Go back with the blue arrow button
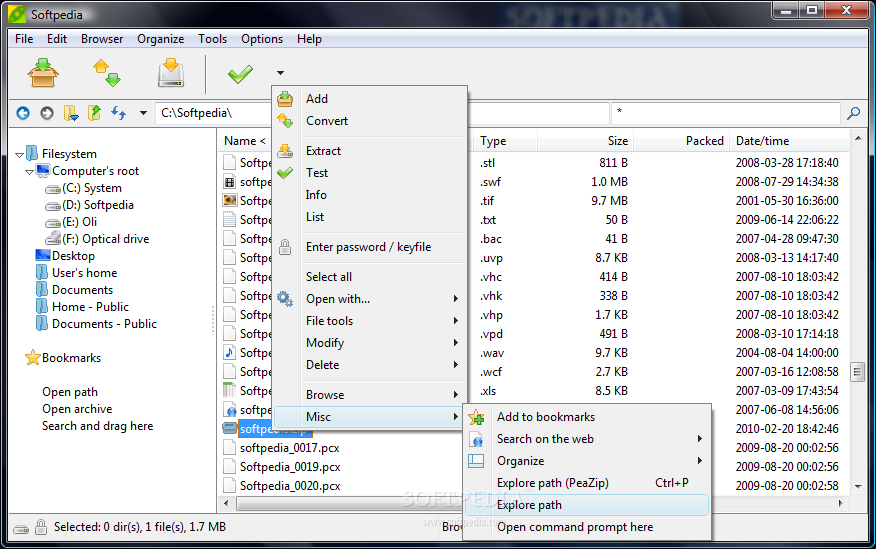 point(23,113)
